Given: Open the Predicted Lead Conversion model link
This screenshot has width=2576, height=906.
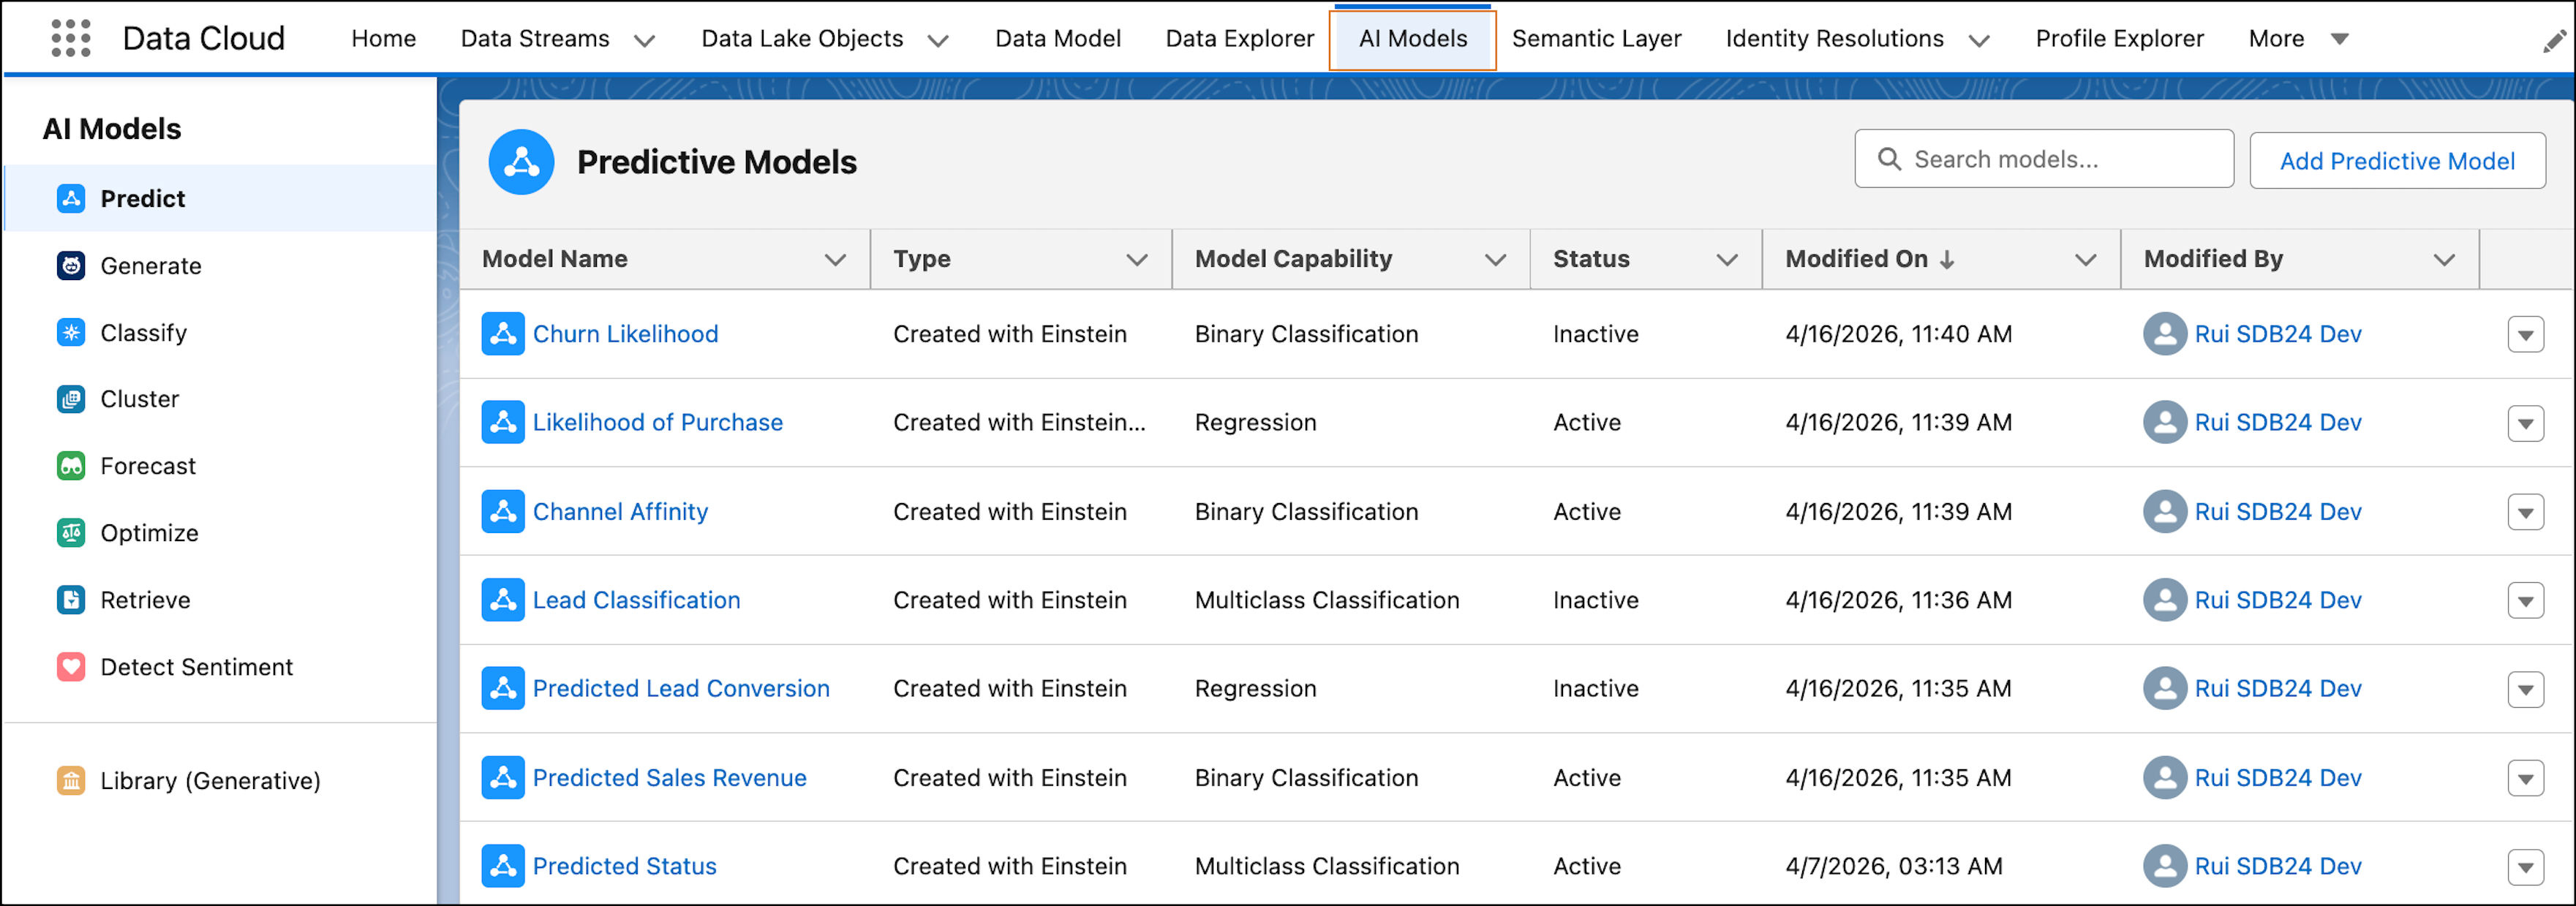Looking at the screenshot, I should (681, 688).
